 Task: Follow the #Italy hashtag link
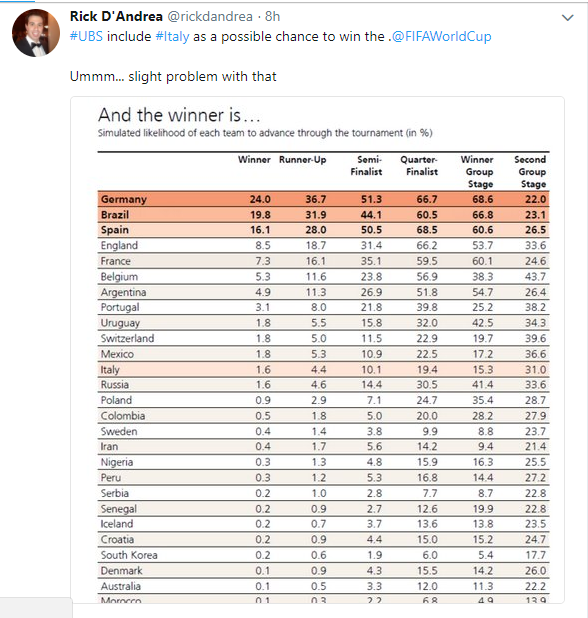(x=173, y=36)
